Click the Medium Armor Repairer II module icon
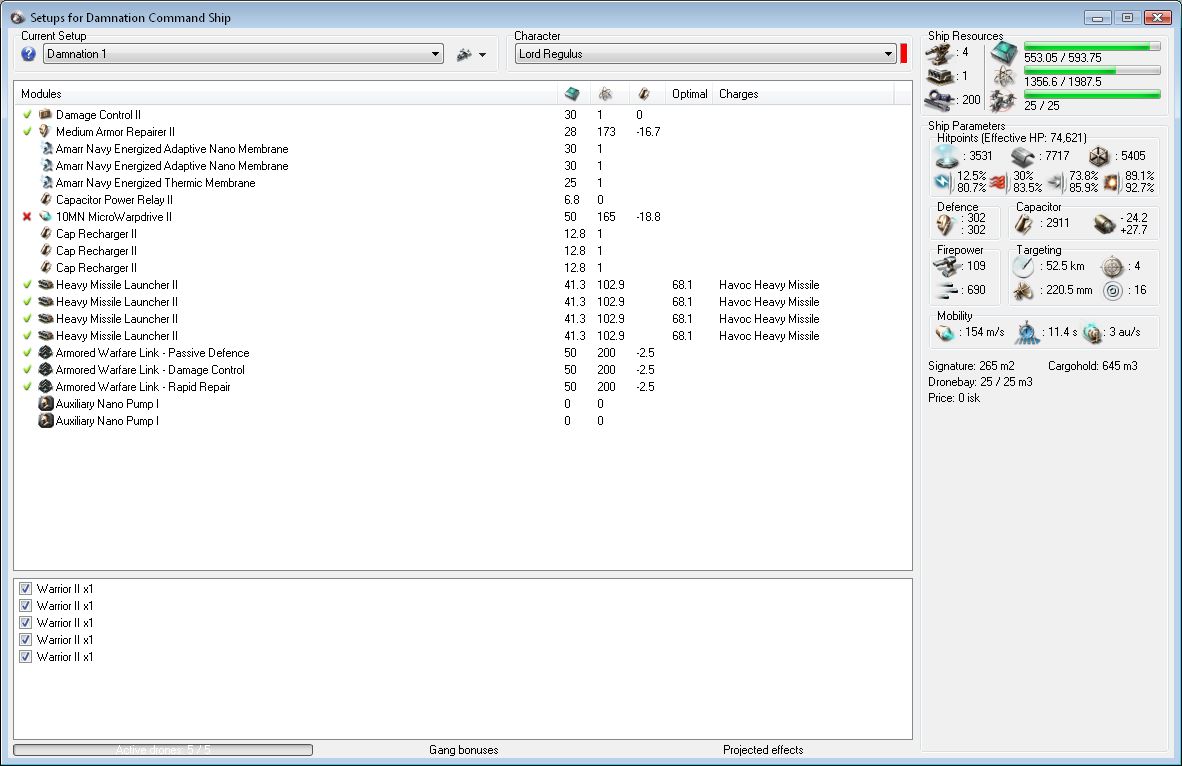Image resolution: width=1182 pixels, height=766 pixels. [x=45, y=131]
